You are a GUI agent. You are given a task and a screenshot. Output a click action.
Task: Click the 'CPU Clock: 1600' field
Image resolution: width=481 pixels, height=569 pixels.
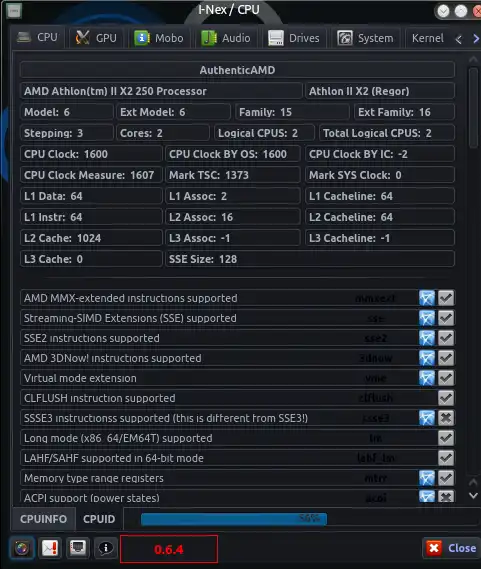(x=91, y=154)
